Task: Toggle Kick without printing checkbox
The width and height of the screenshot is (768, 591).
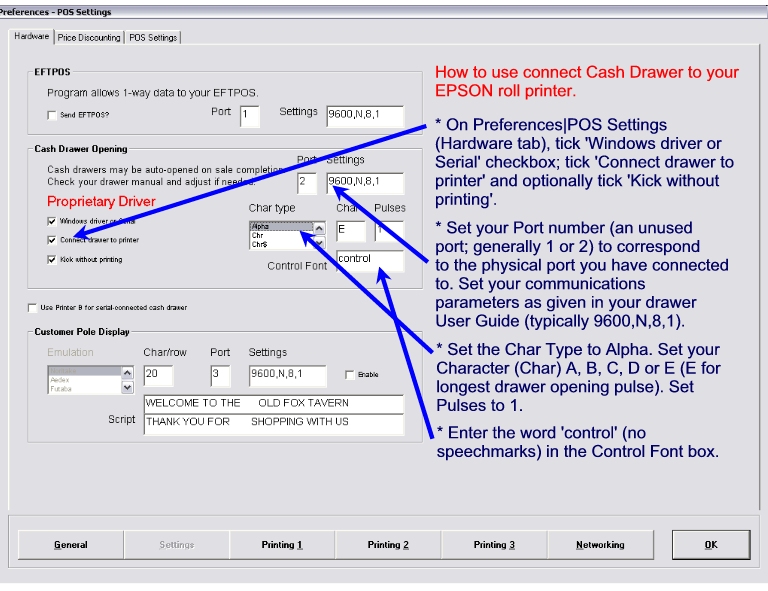Action: [52, 259]
